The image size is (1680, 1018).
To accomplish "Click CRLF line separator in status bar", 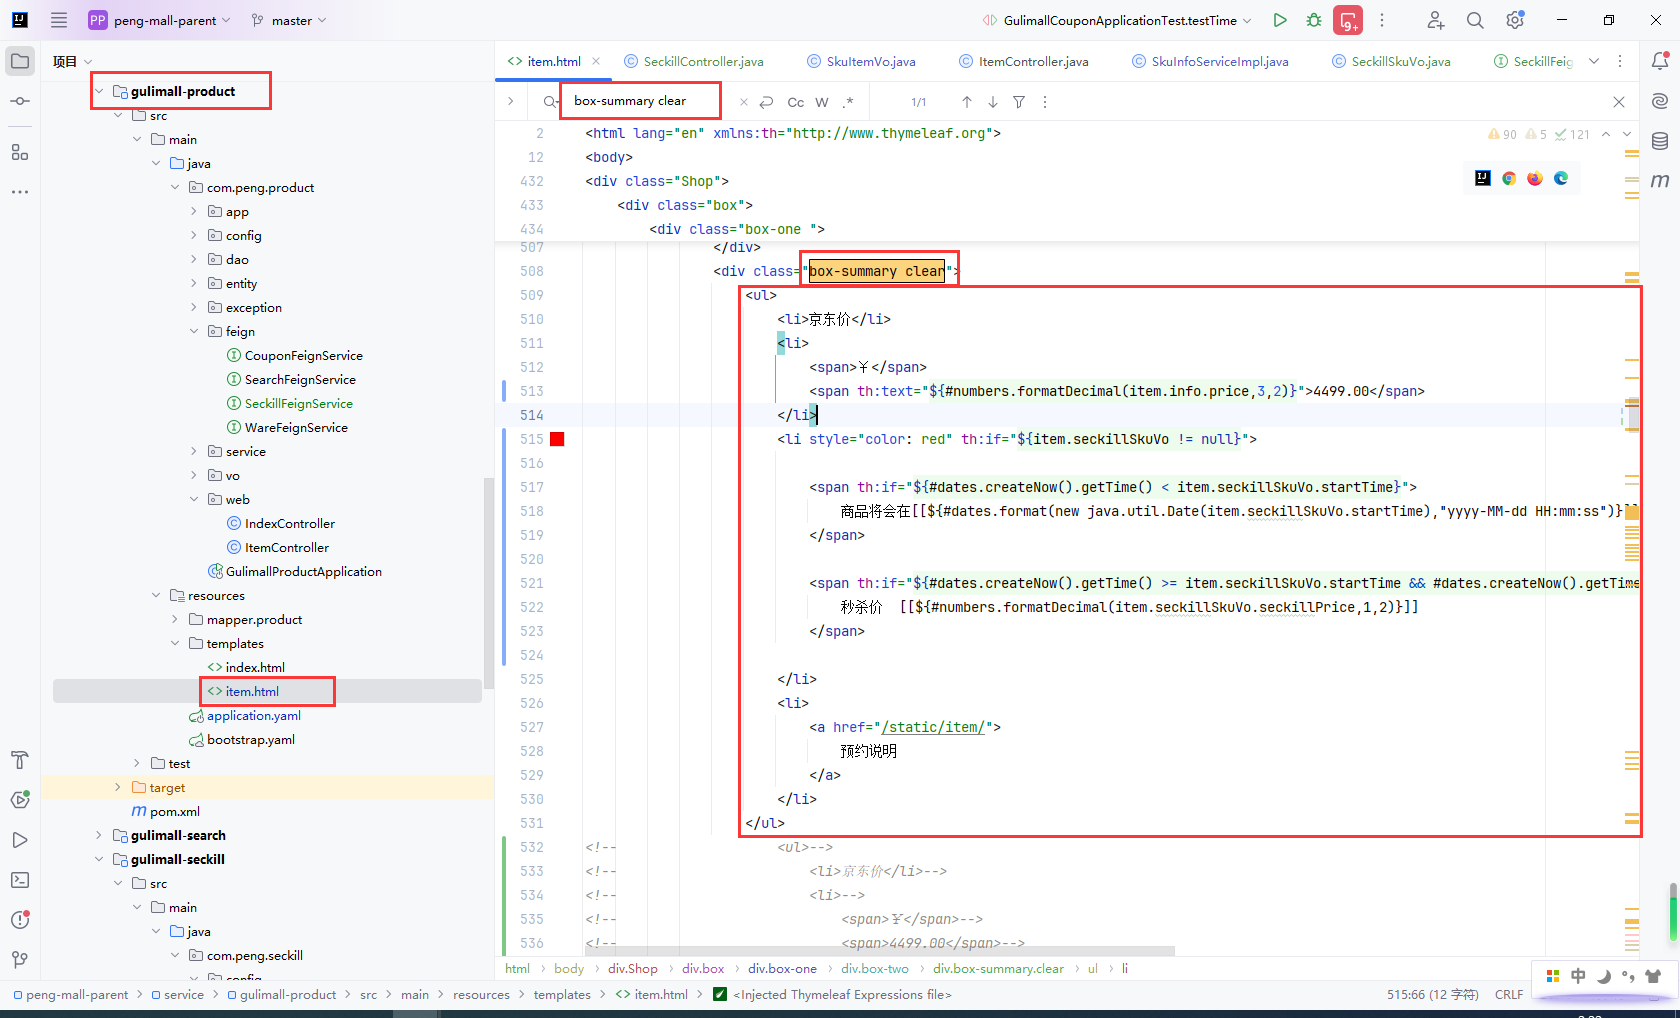I will coord(1509,994).
